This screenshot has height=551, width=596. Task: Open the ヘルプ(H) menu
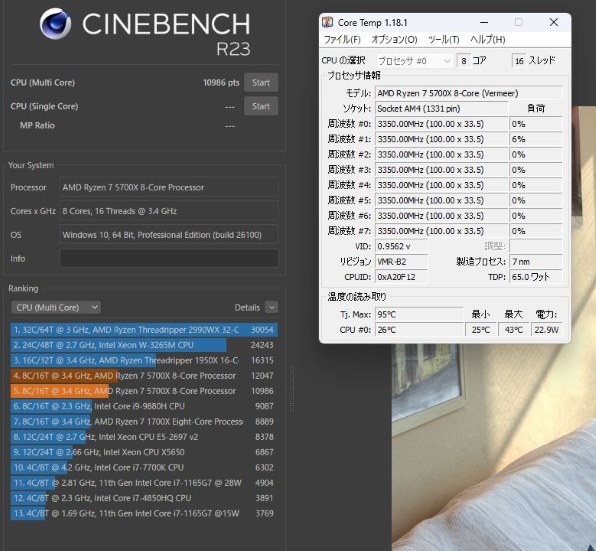pos(488,39)
